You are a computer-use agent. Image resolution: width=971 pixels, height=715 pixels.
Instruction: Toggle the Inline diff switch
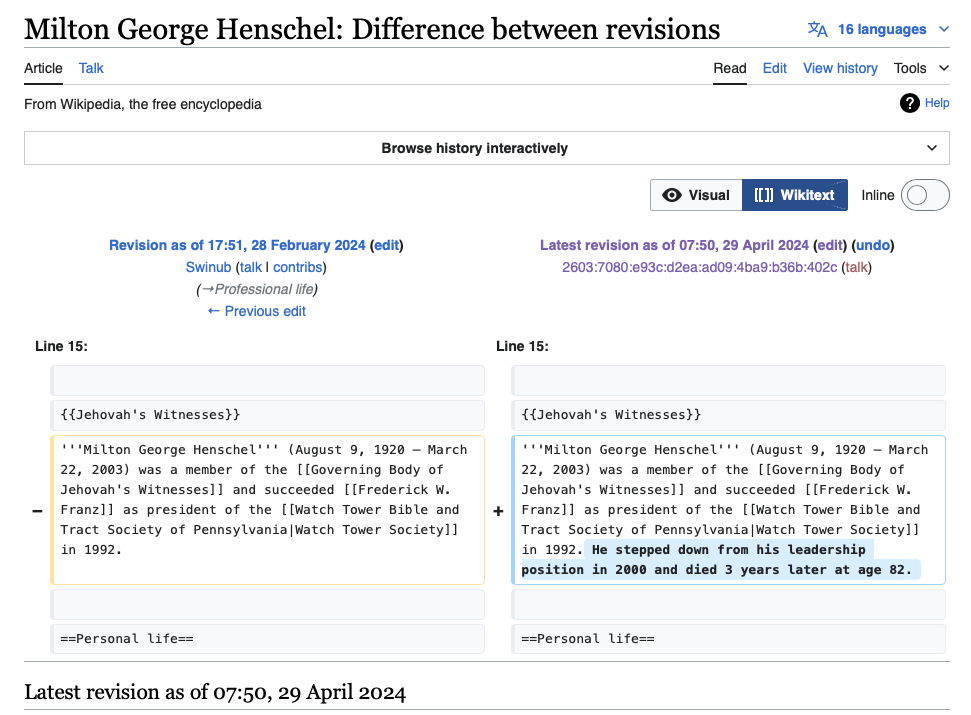[925, 195]
